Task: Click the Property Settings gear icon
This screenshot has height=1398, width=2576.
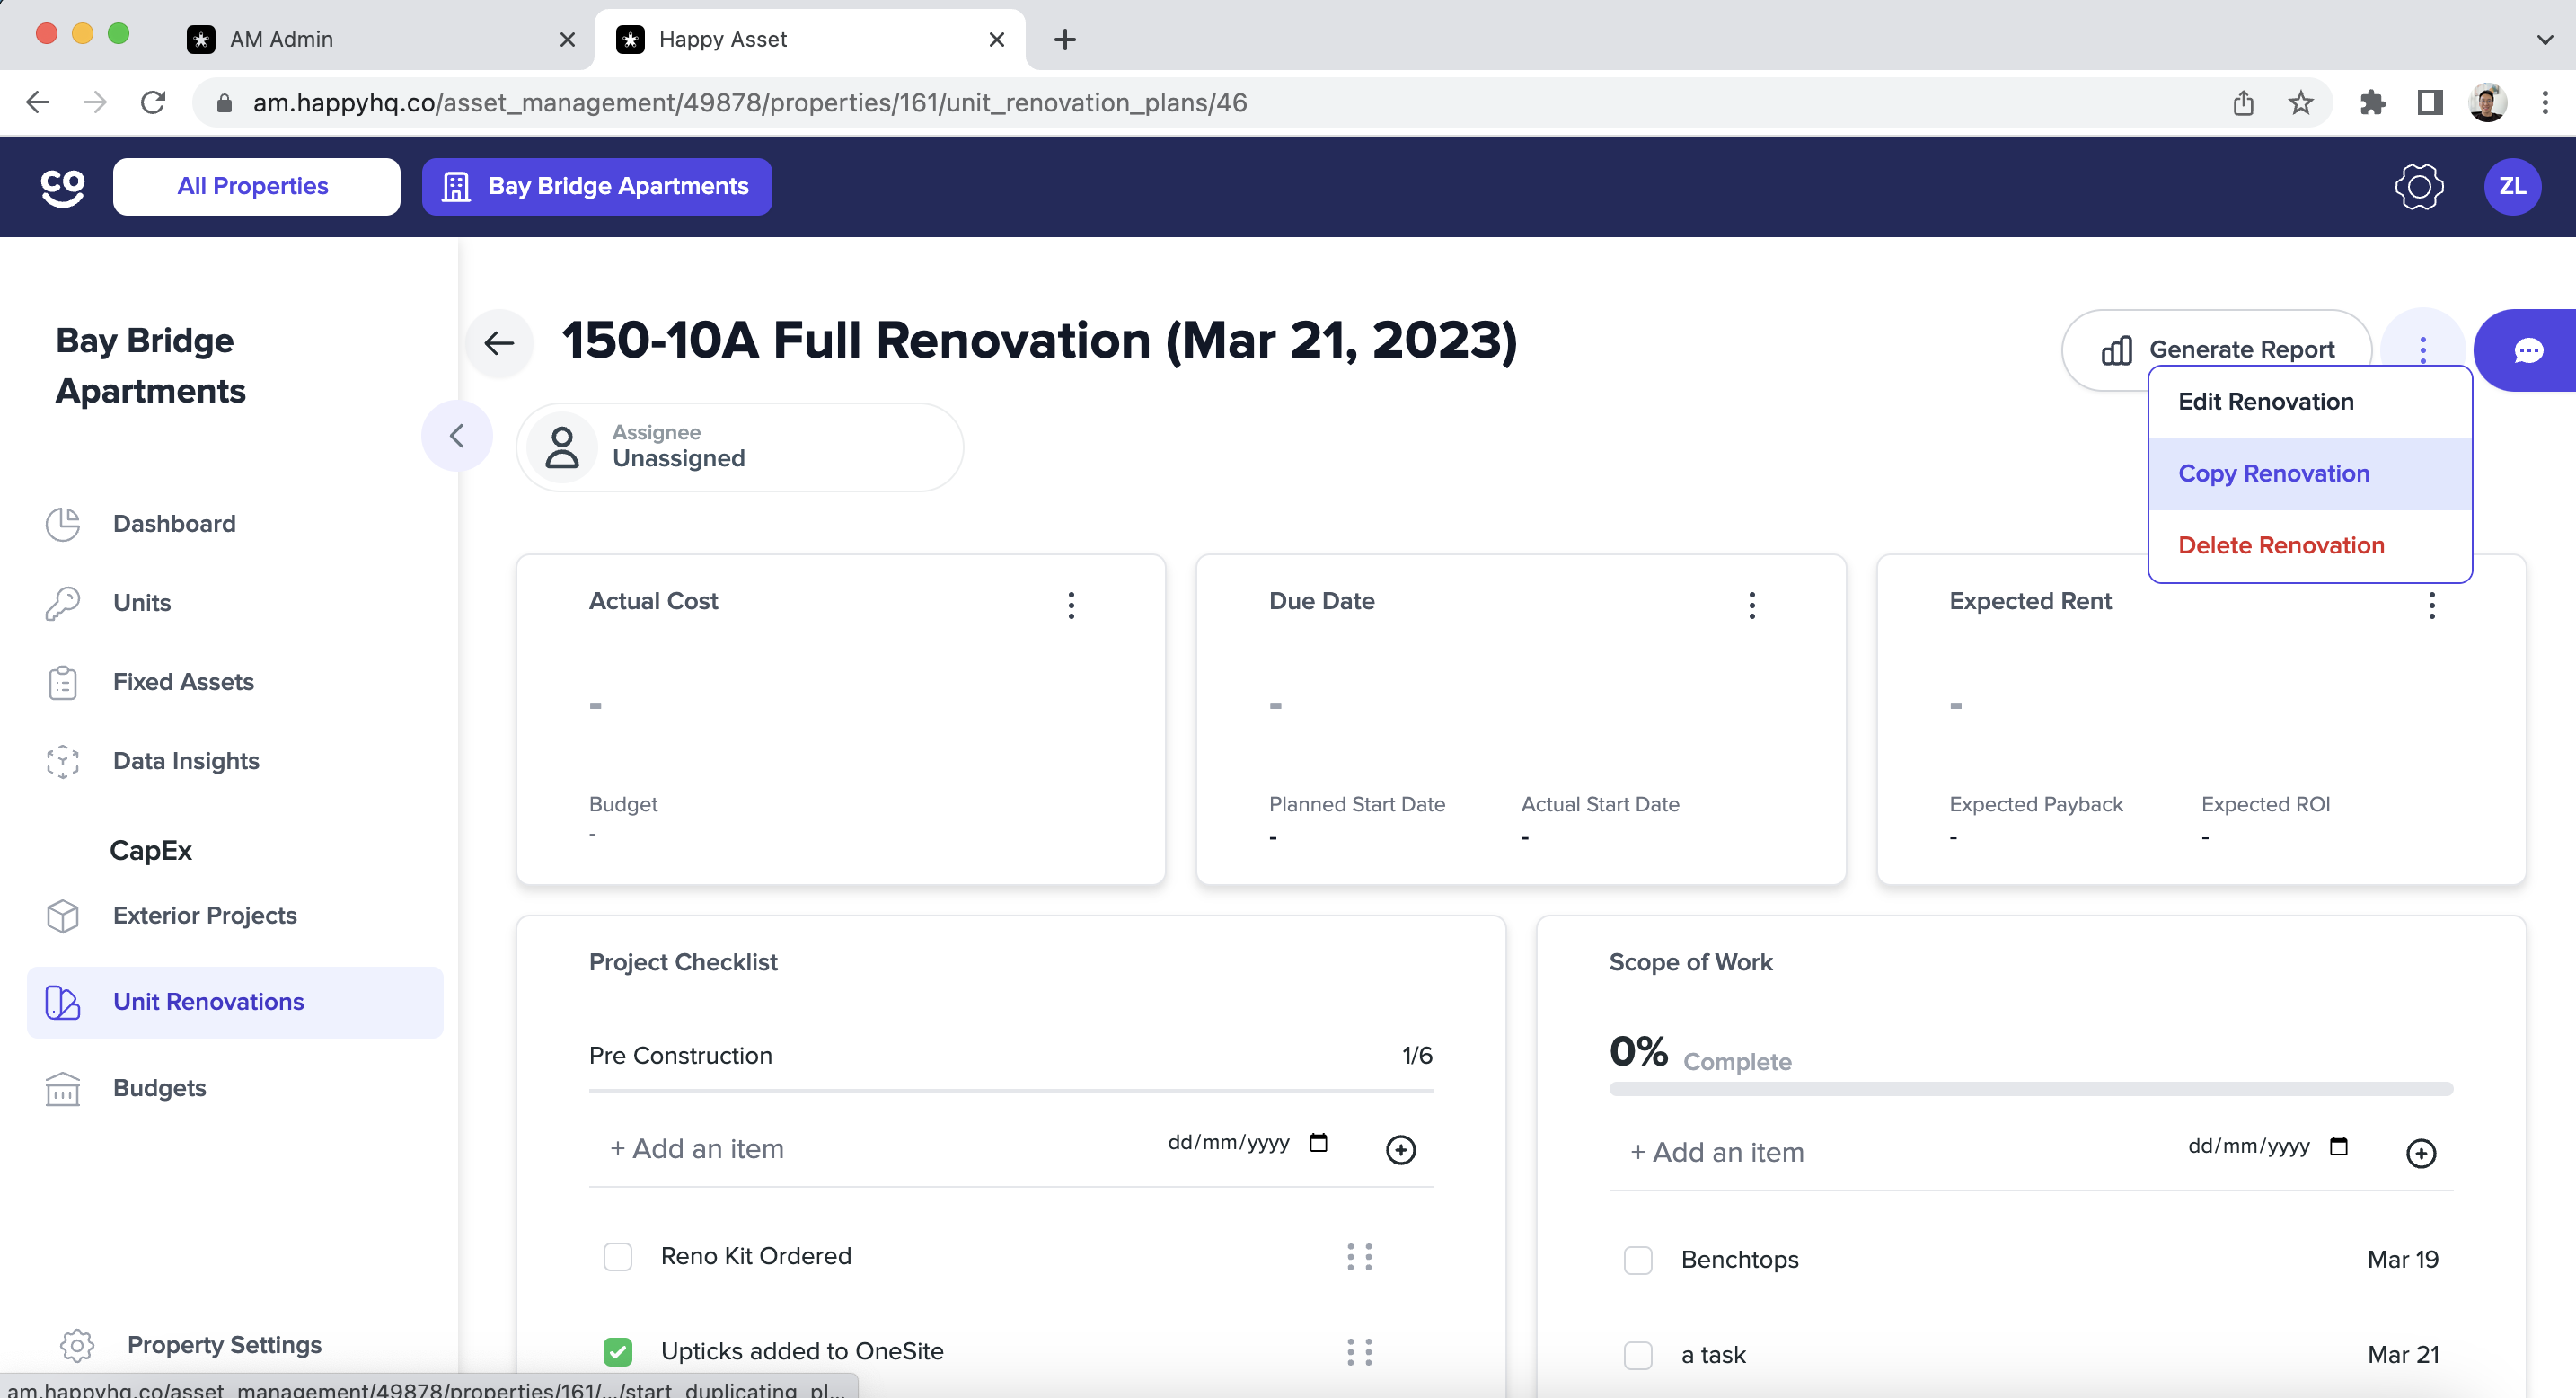Action: click(77, 1345)
